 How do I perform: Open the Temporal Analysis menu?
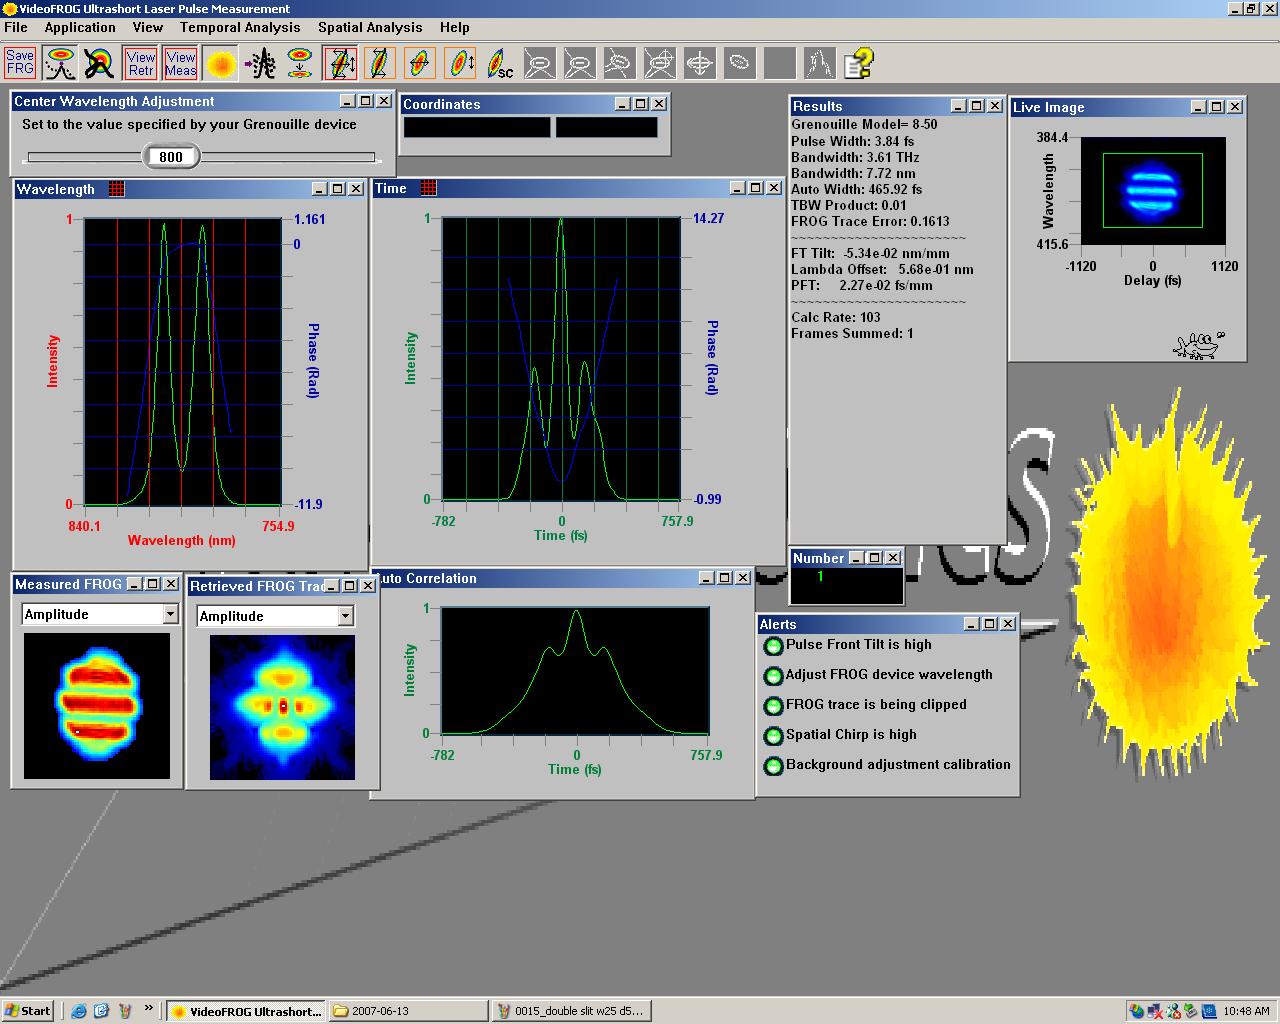(240, 27)
